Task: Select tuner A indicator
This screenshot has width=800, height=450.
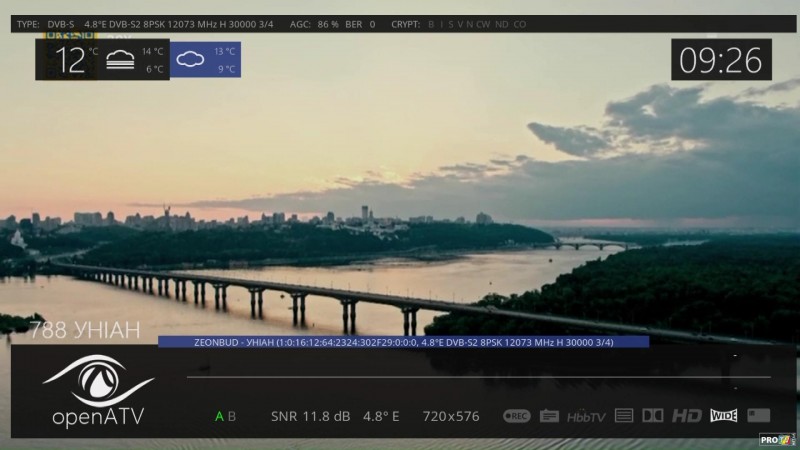Action: (220, 416)
